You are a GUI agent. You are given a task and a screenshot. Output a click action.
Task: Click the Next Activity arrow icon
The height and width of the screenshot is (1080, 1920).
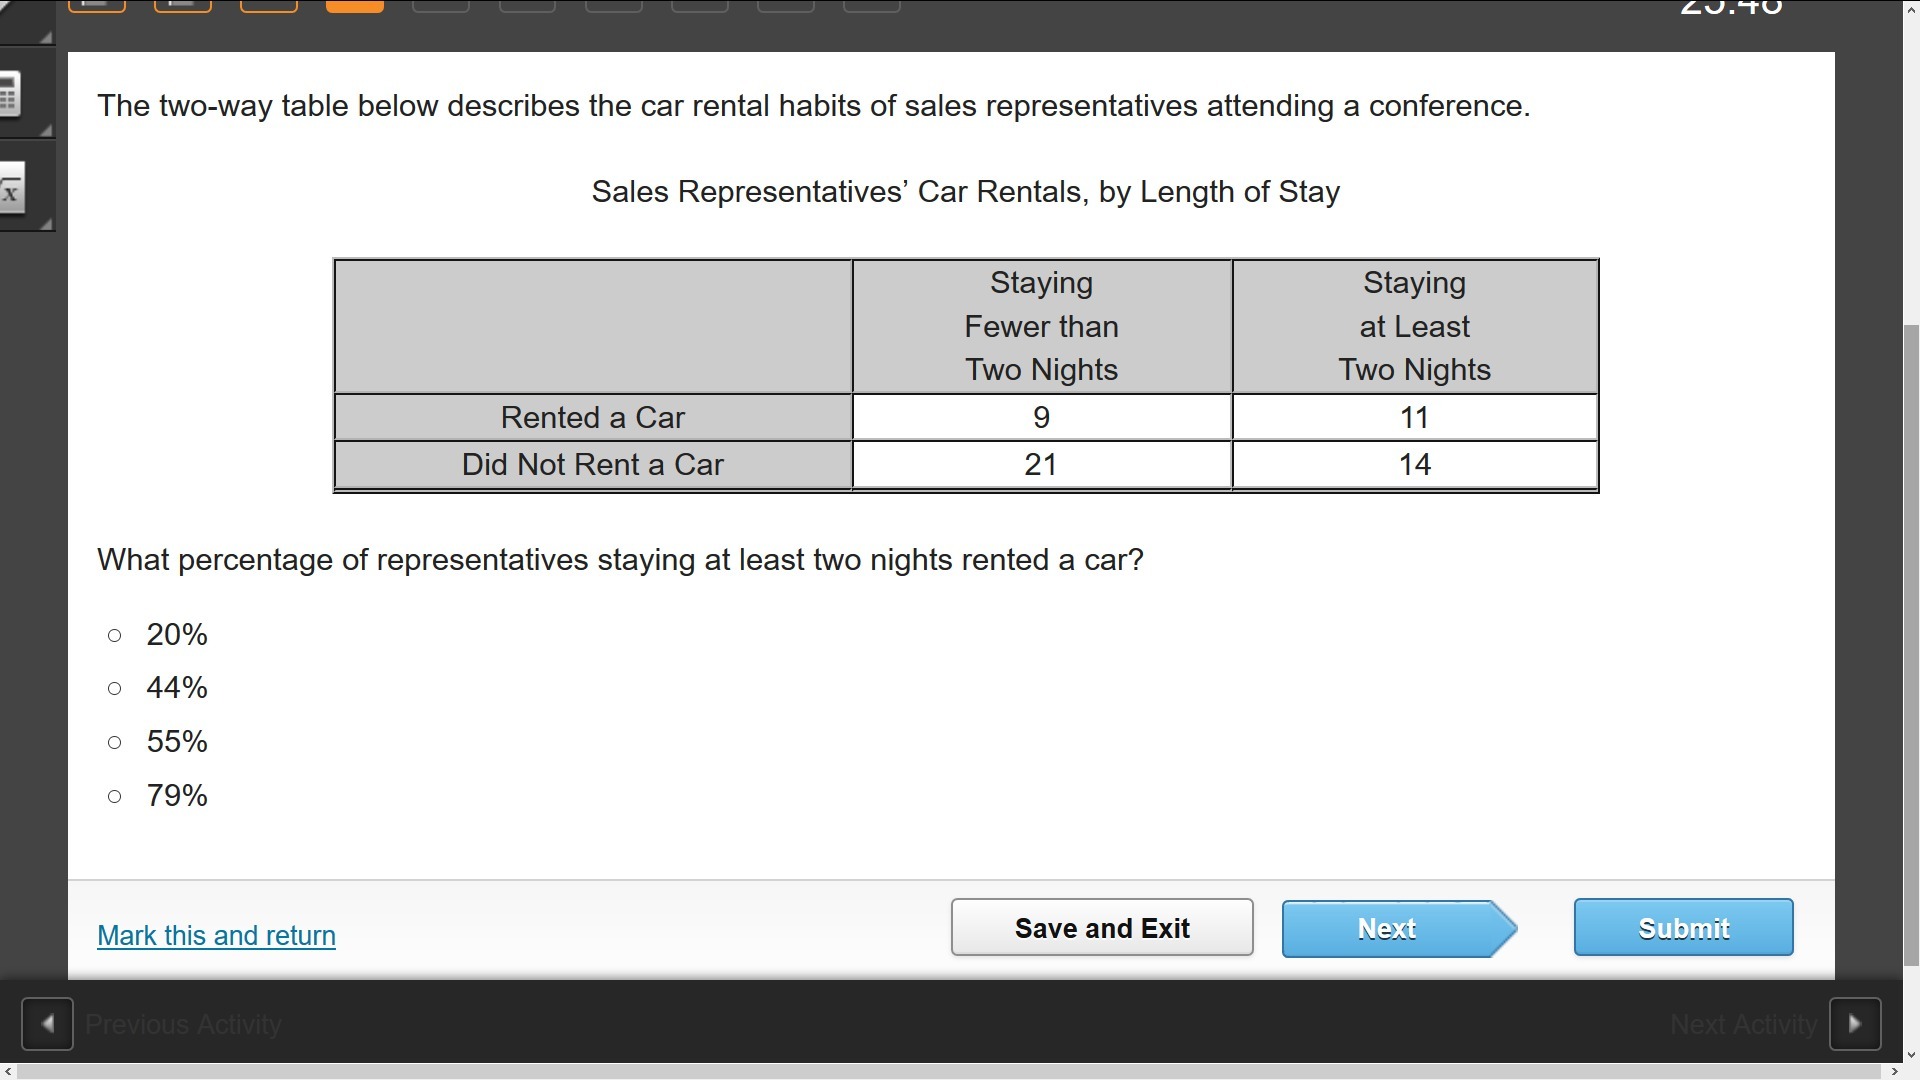[x=1855, y=1024]
